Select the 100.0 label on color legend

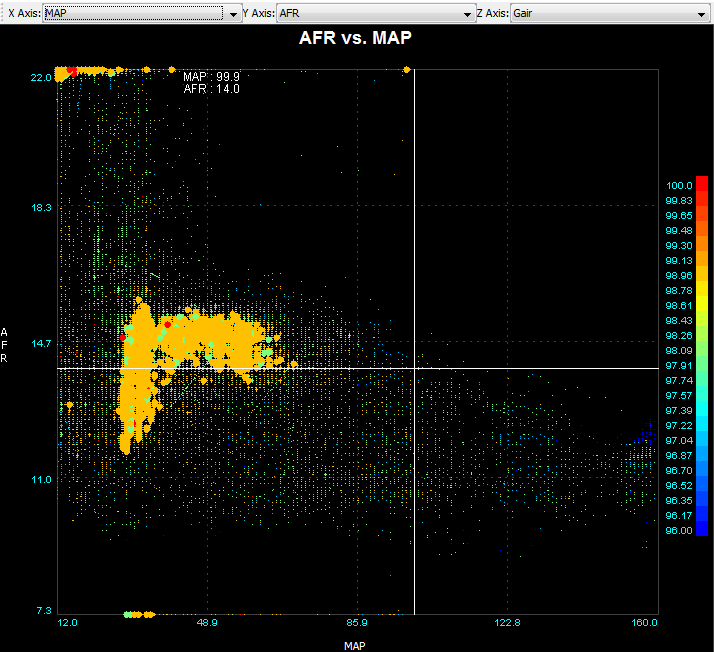(679, 185)
